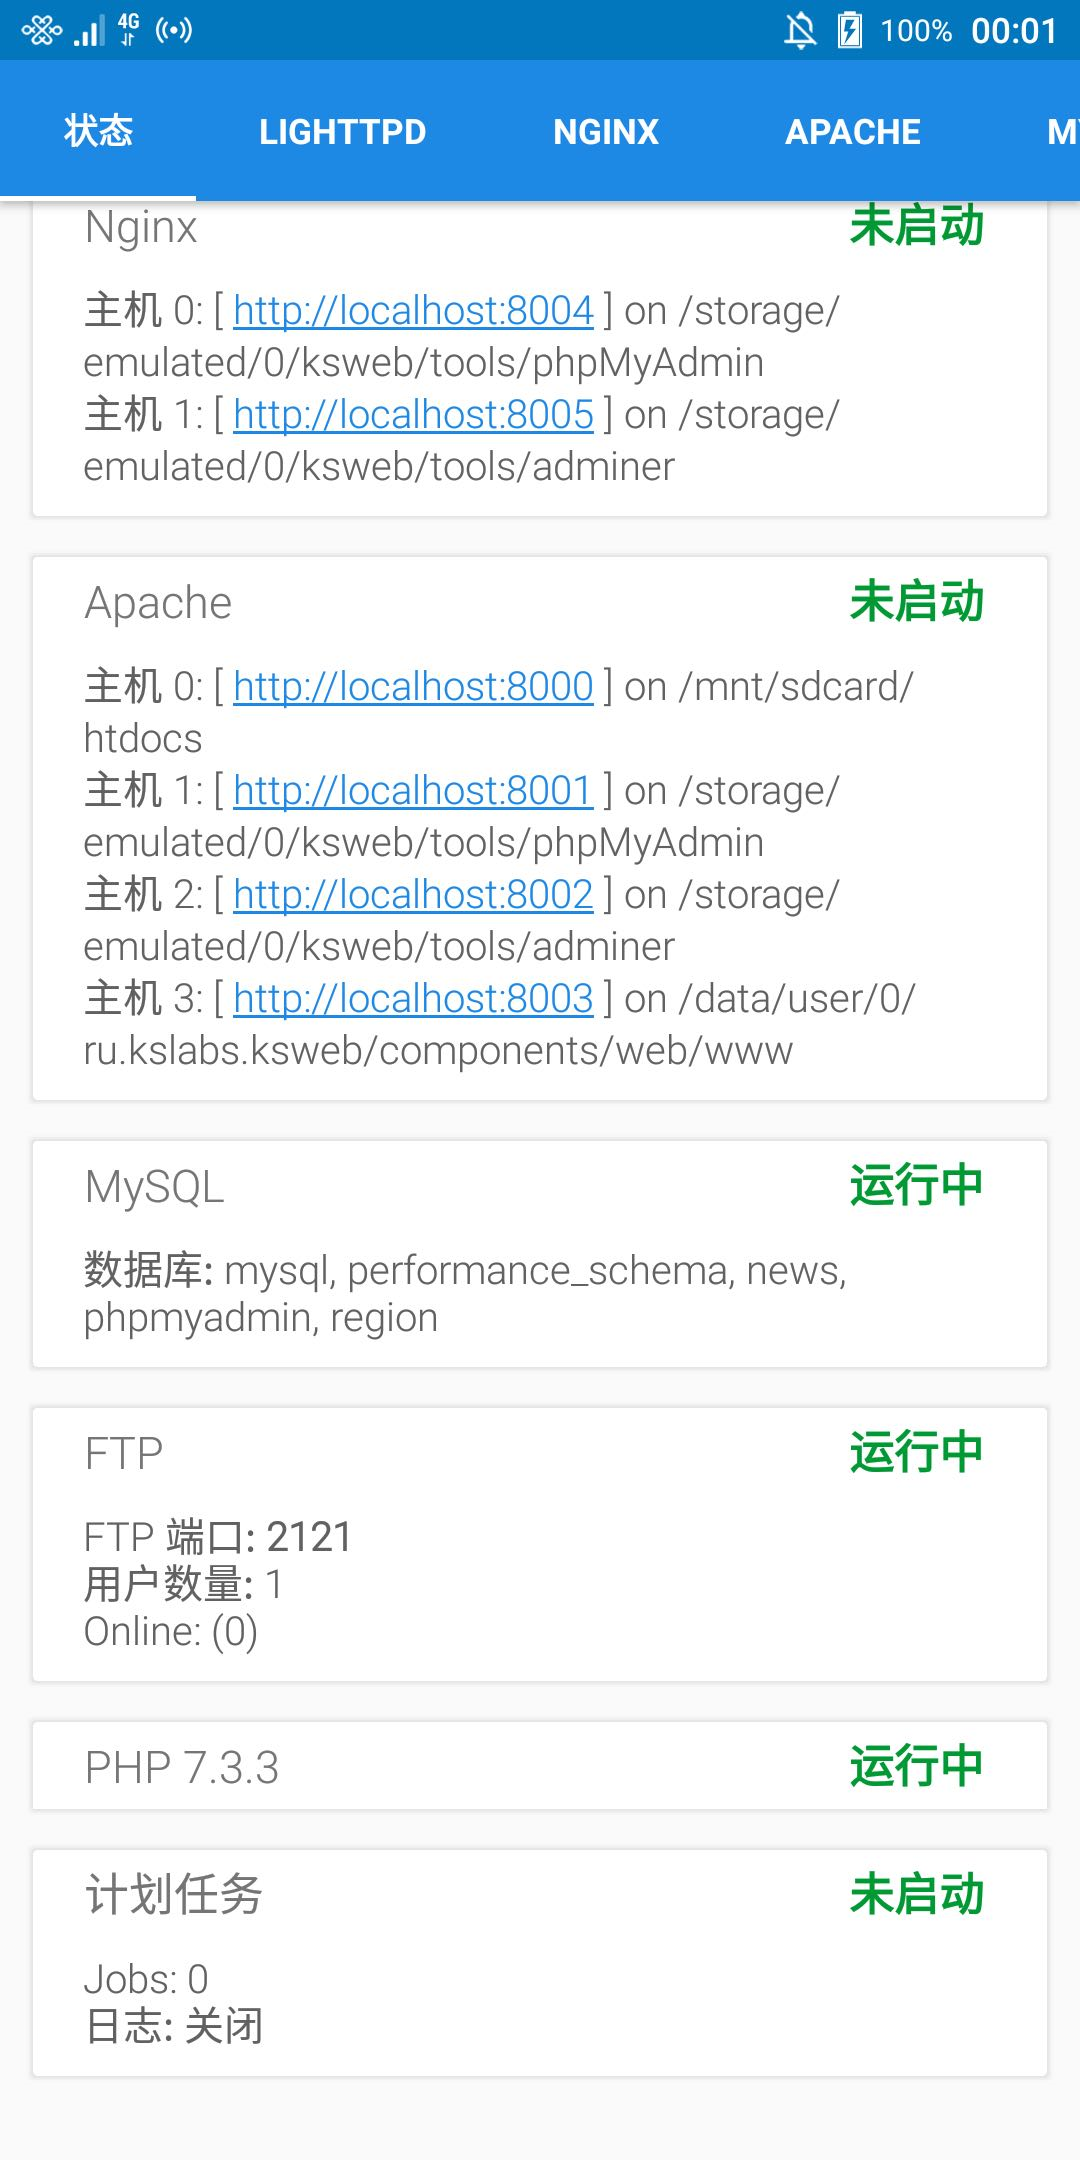Image resolution: width=1080 pixels, height=2160 pixels.
Task: Tap the battery charging icon
Action: point(849,30)
